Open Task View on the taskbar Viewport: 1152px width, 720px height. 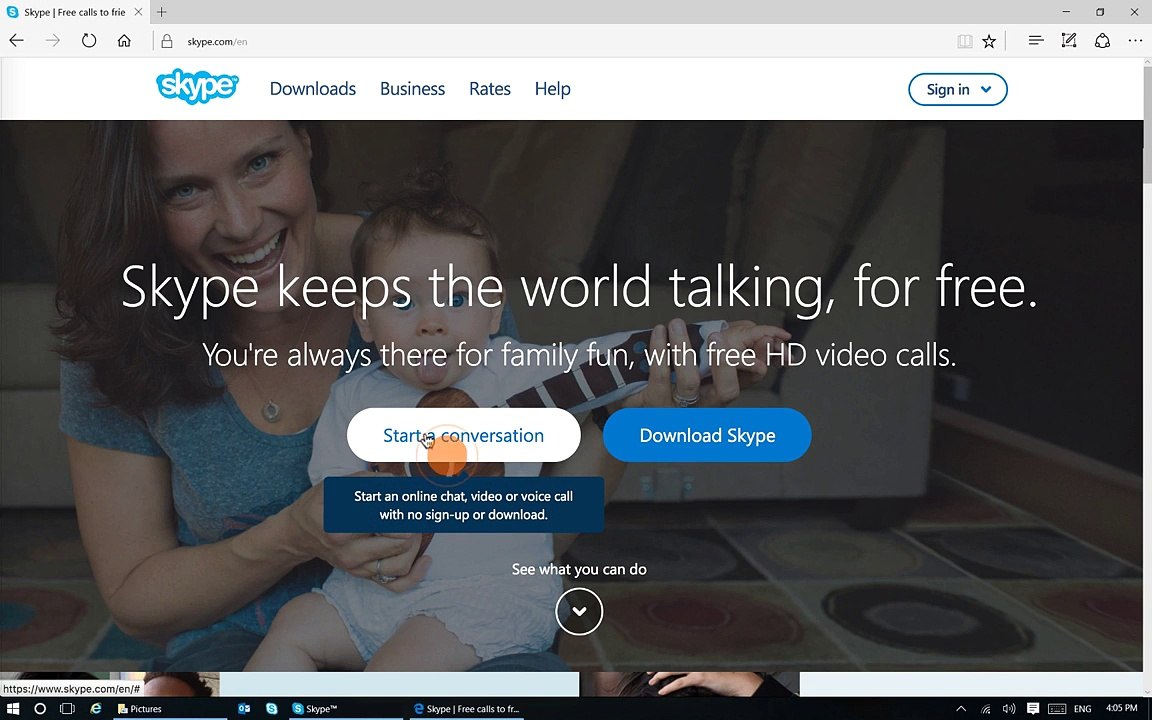coord(67,708)
